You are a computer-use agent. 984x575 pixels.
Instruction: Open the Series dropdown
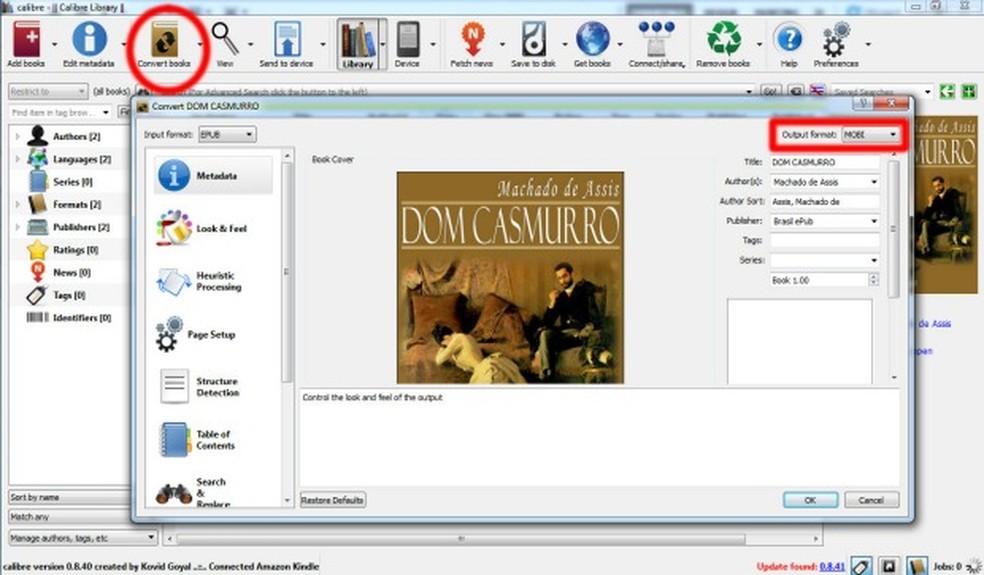click(825, 260)
